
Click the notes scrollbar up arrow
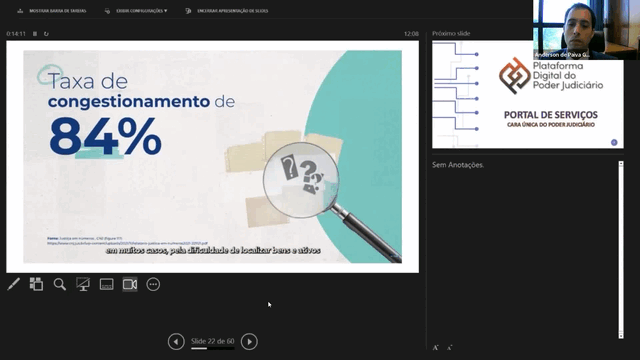pos(621,164)
